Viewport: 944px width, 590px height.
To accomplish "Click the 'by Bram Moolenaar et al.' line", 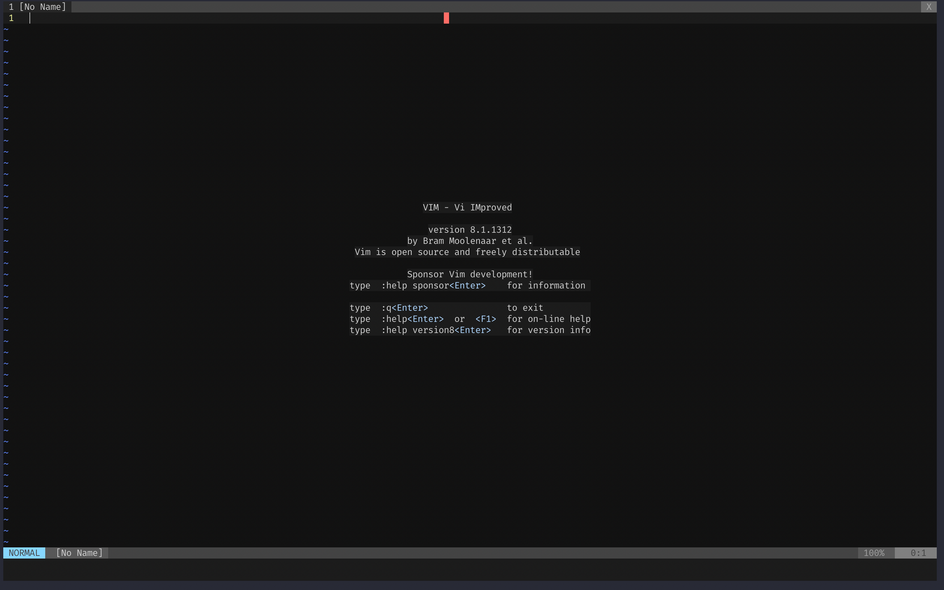I will (x=470, y=241).
